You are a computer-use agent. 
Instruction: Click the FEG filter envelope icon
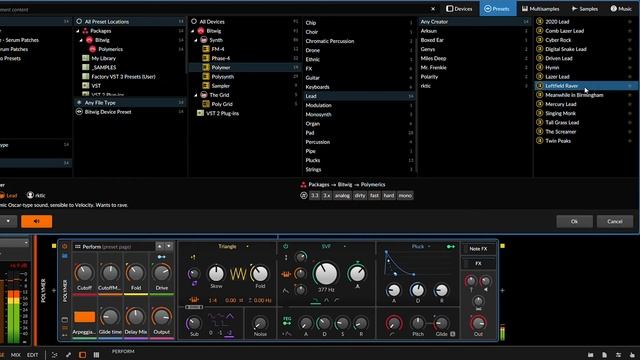[x=287, y=321]
